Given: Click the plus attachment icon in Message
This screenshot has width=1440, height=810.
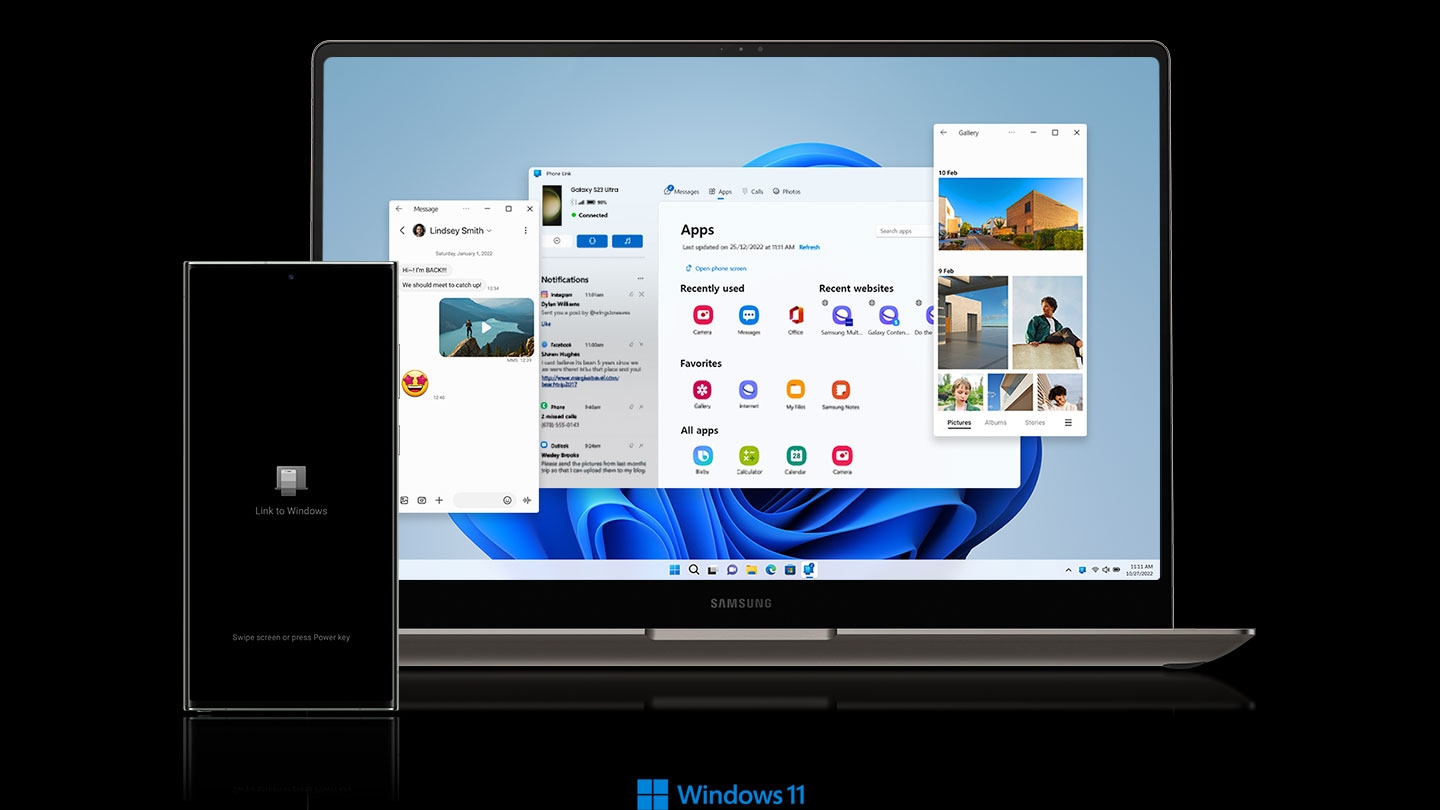Looking at the screenshot, I should (439, 500).
